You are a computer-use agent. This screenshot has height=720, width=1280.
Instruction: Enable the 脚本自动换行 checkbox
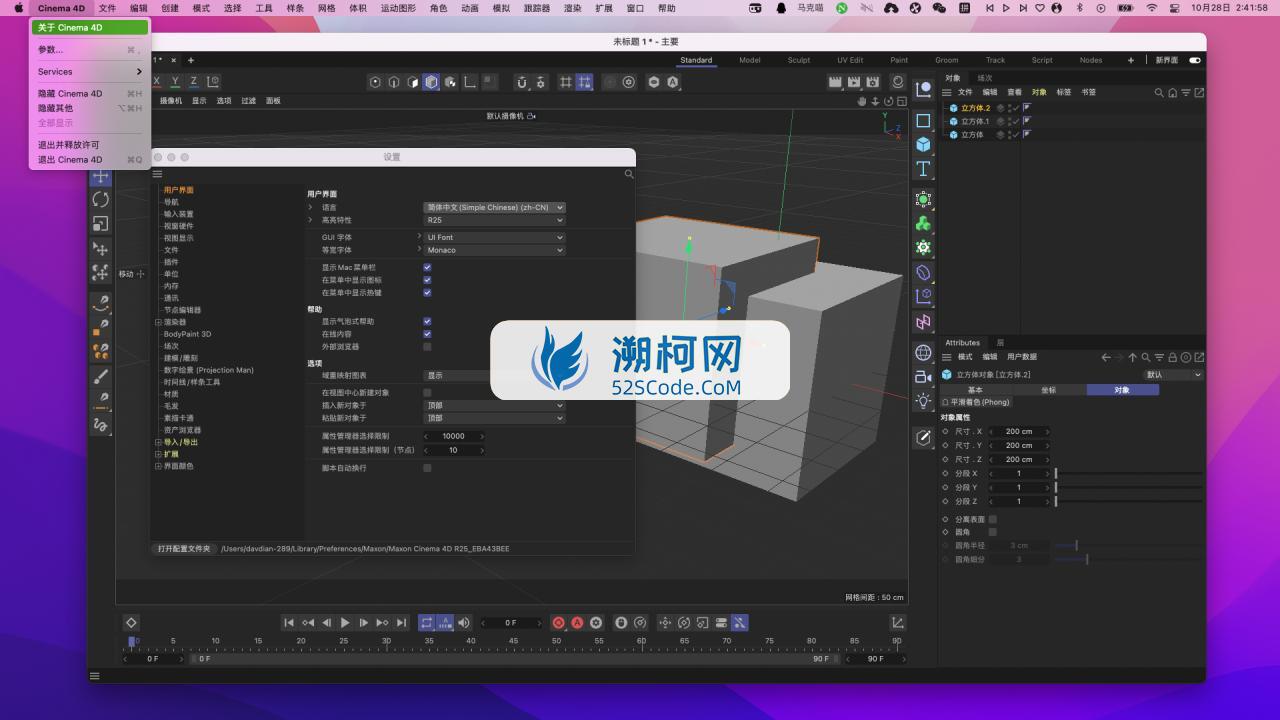tap(427, 468)
